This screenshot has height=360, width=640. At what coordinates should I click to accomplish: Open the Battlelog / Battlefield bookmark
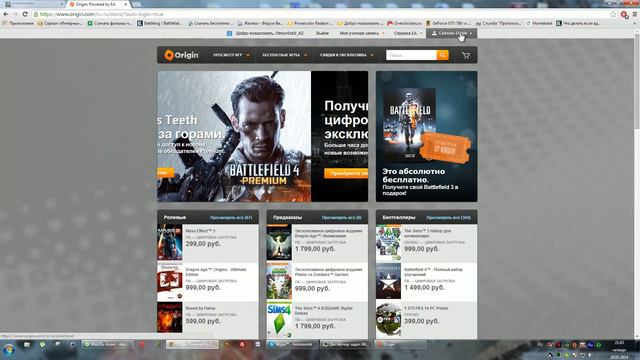click(x=160, y=23)
